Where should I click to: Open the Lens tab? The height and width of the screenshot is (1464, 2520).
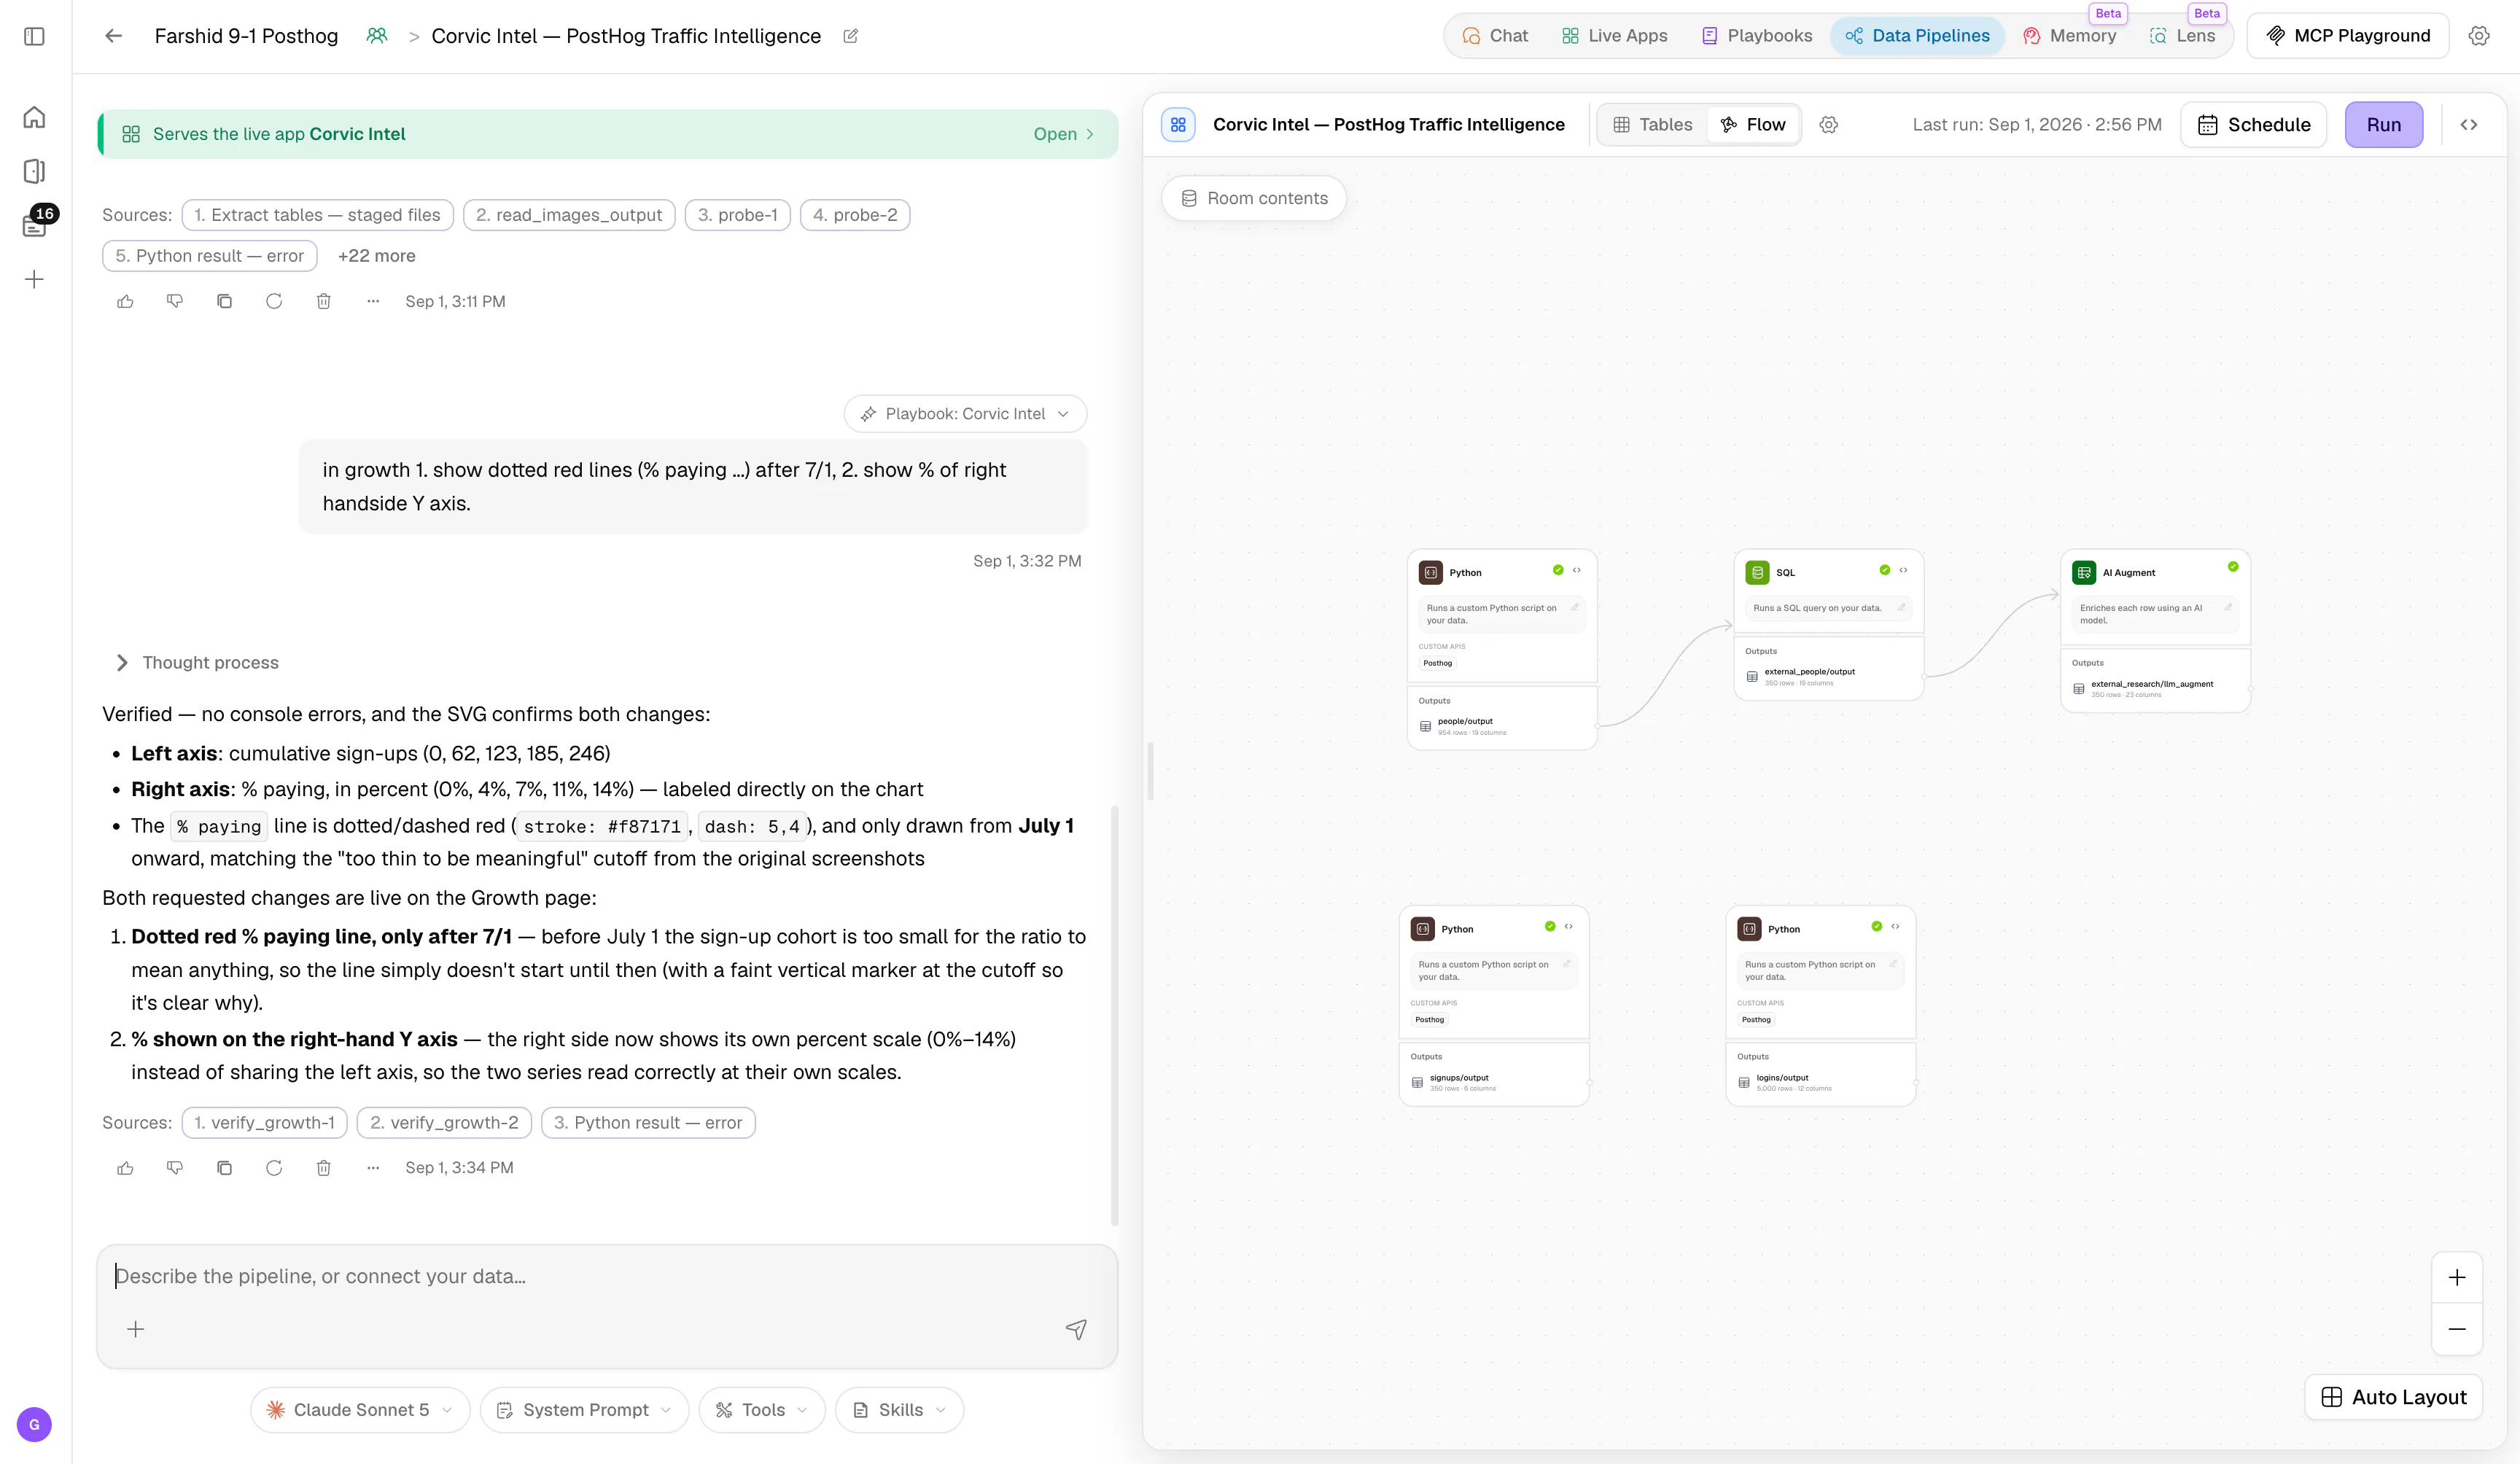[2183, 36]
